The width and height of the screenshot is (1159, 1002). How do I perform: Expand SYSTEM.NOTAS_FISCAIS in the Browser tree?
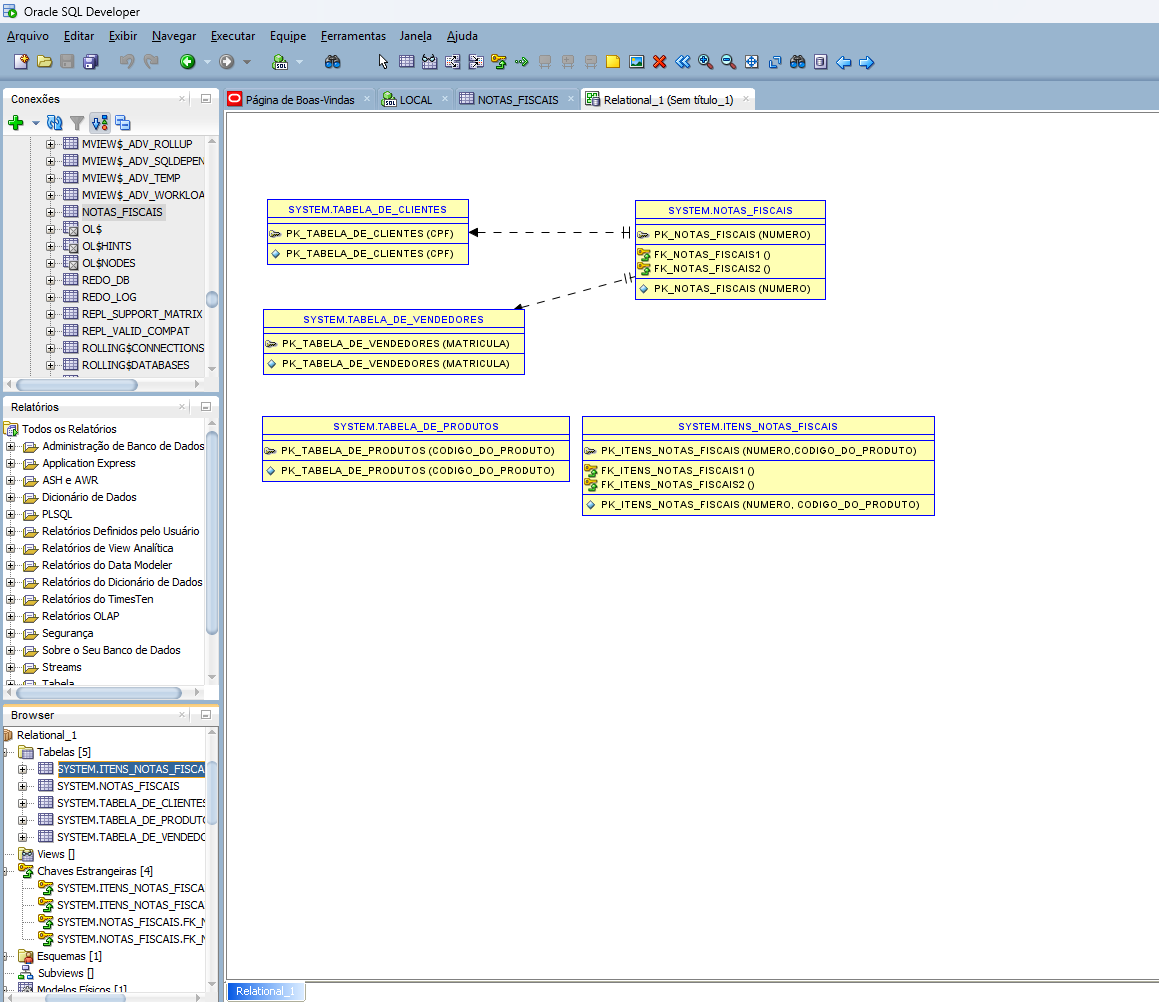pos(23,786)
